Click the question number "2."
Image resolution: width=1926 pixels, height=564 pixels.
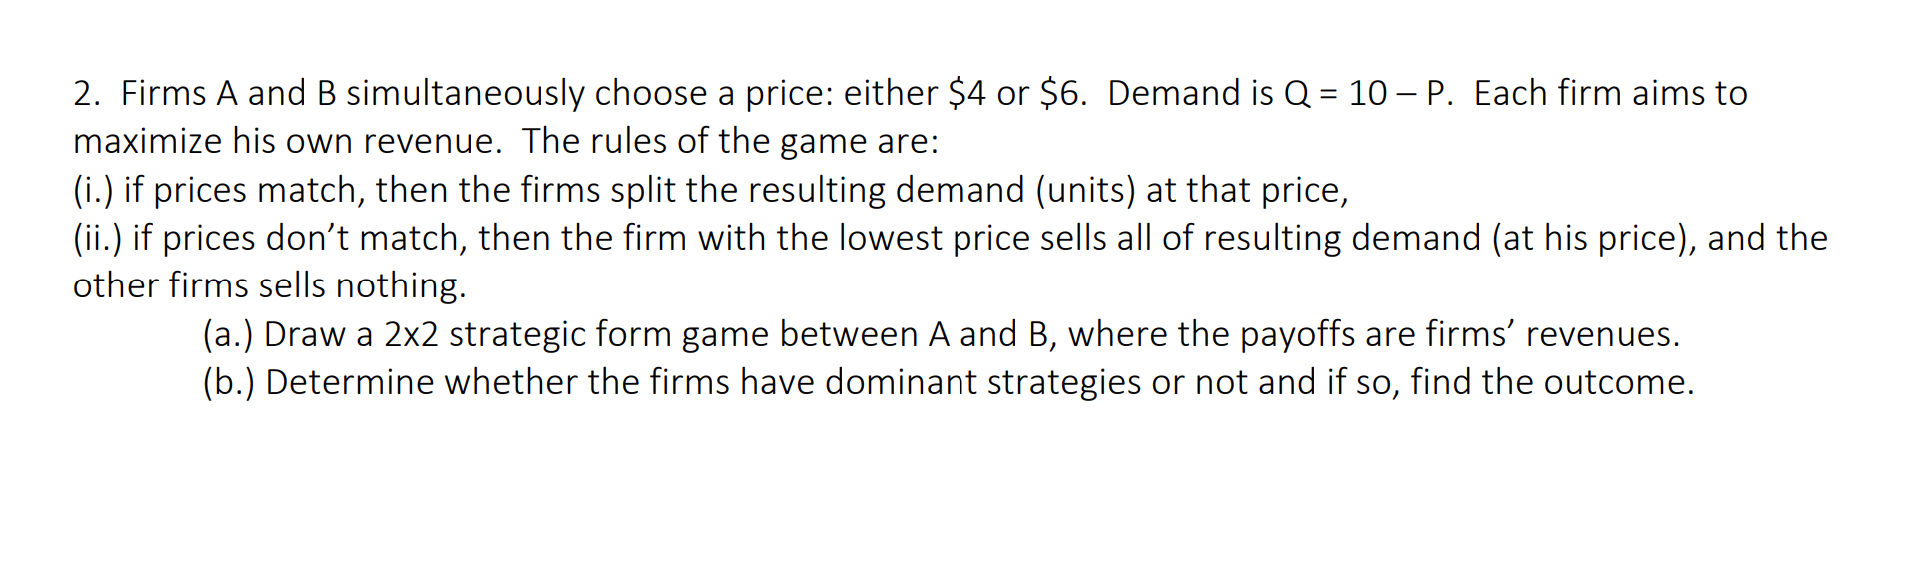(86, 94)
